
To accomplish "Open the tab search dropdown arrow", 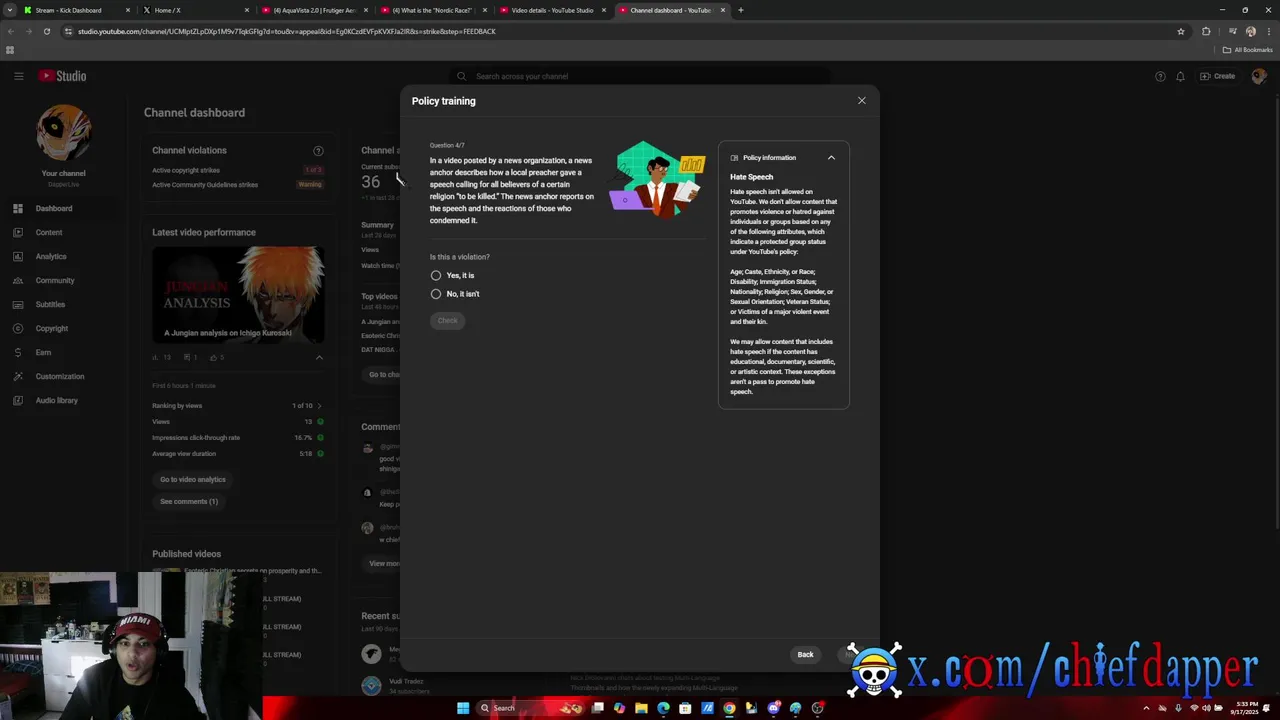I will (x=9, y=10).
